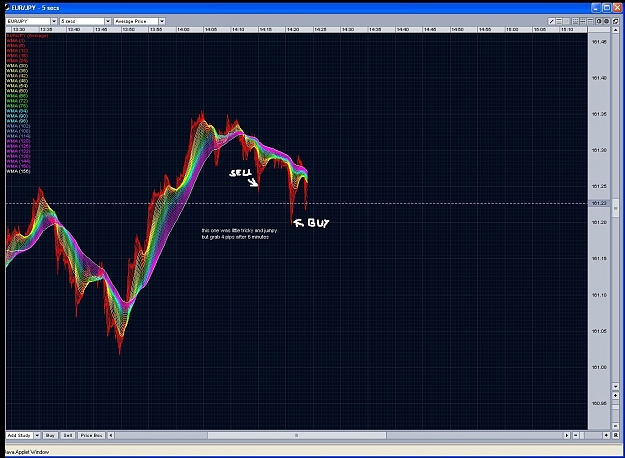625x458 pixels.
Task: Select the WMA (102) legend entry
Action: click(18, 126)
